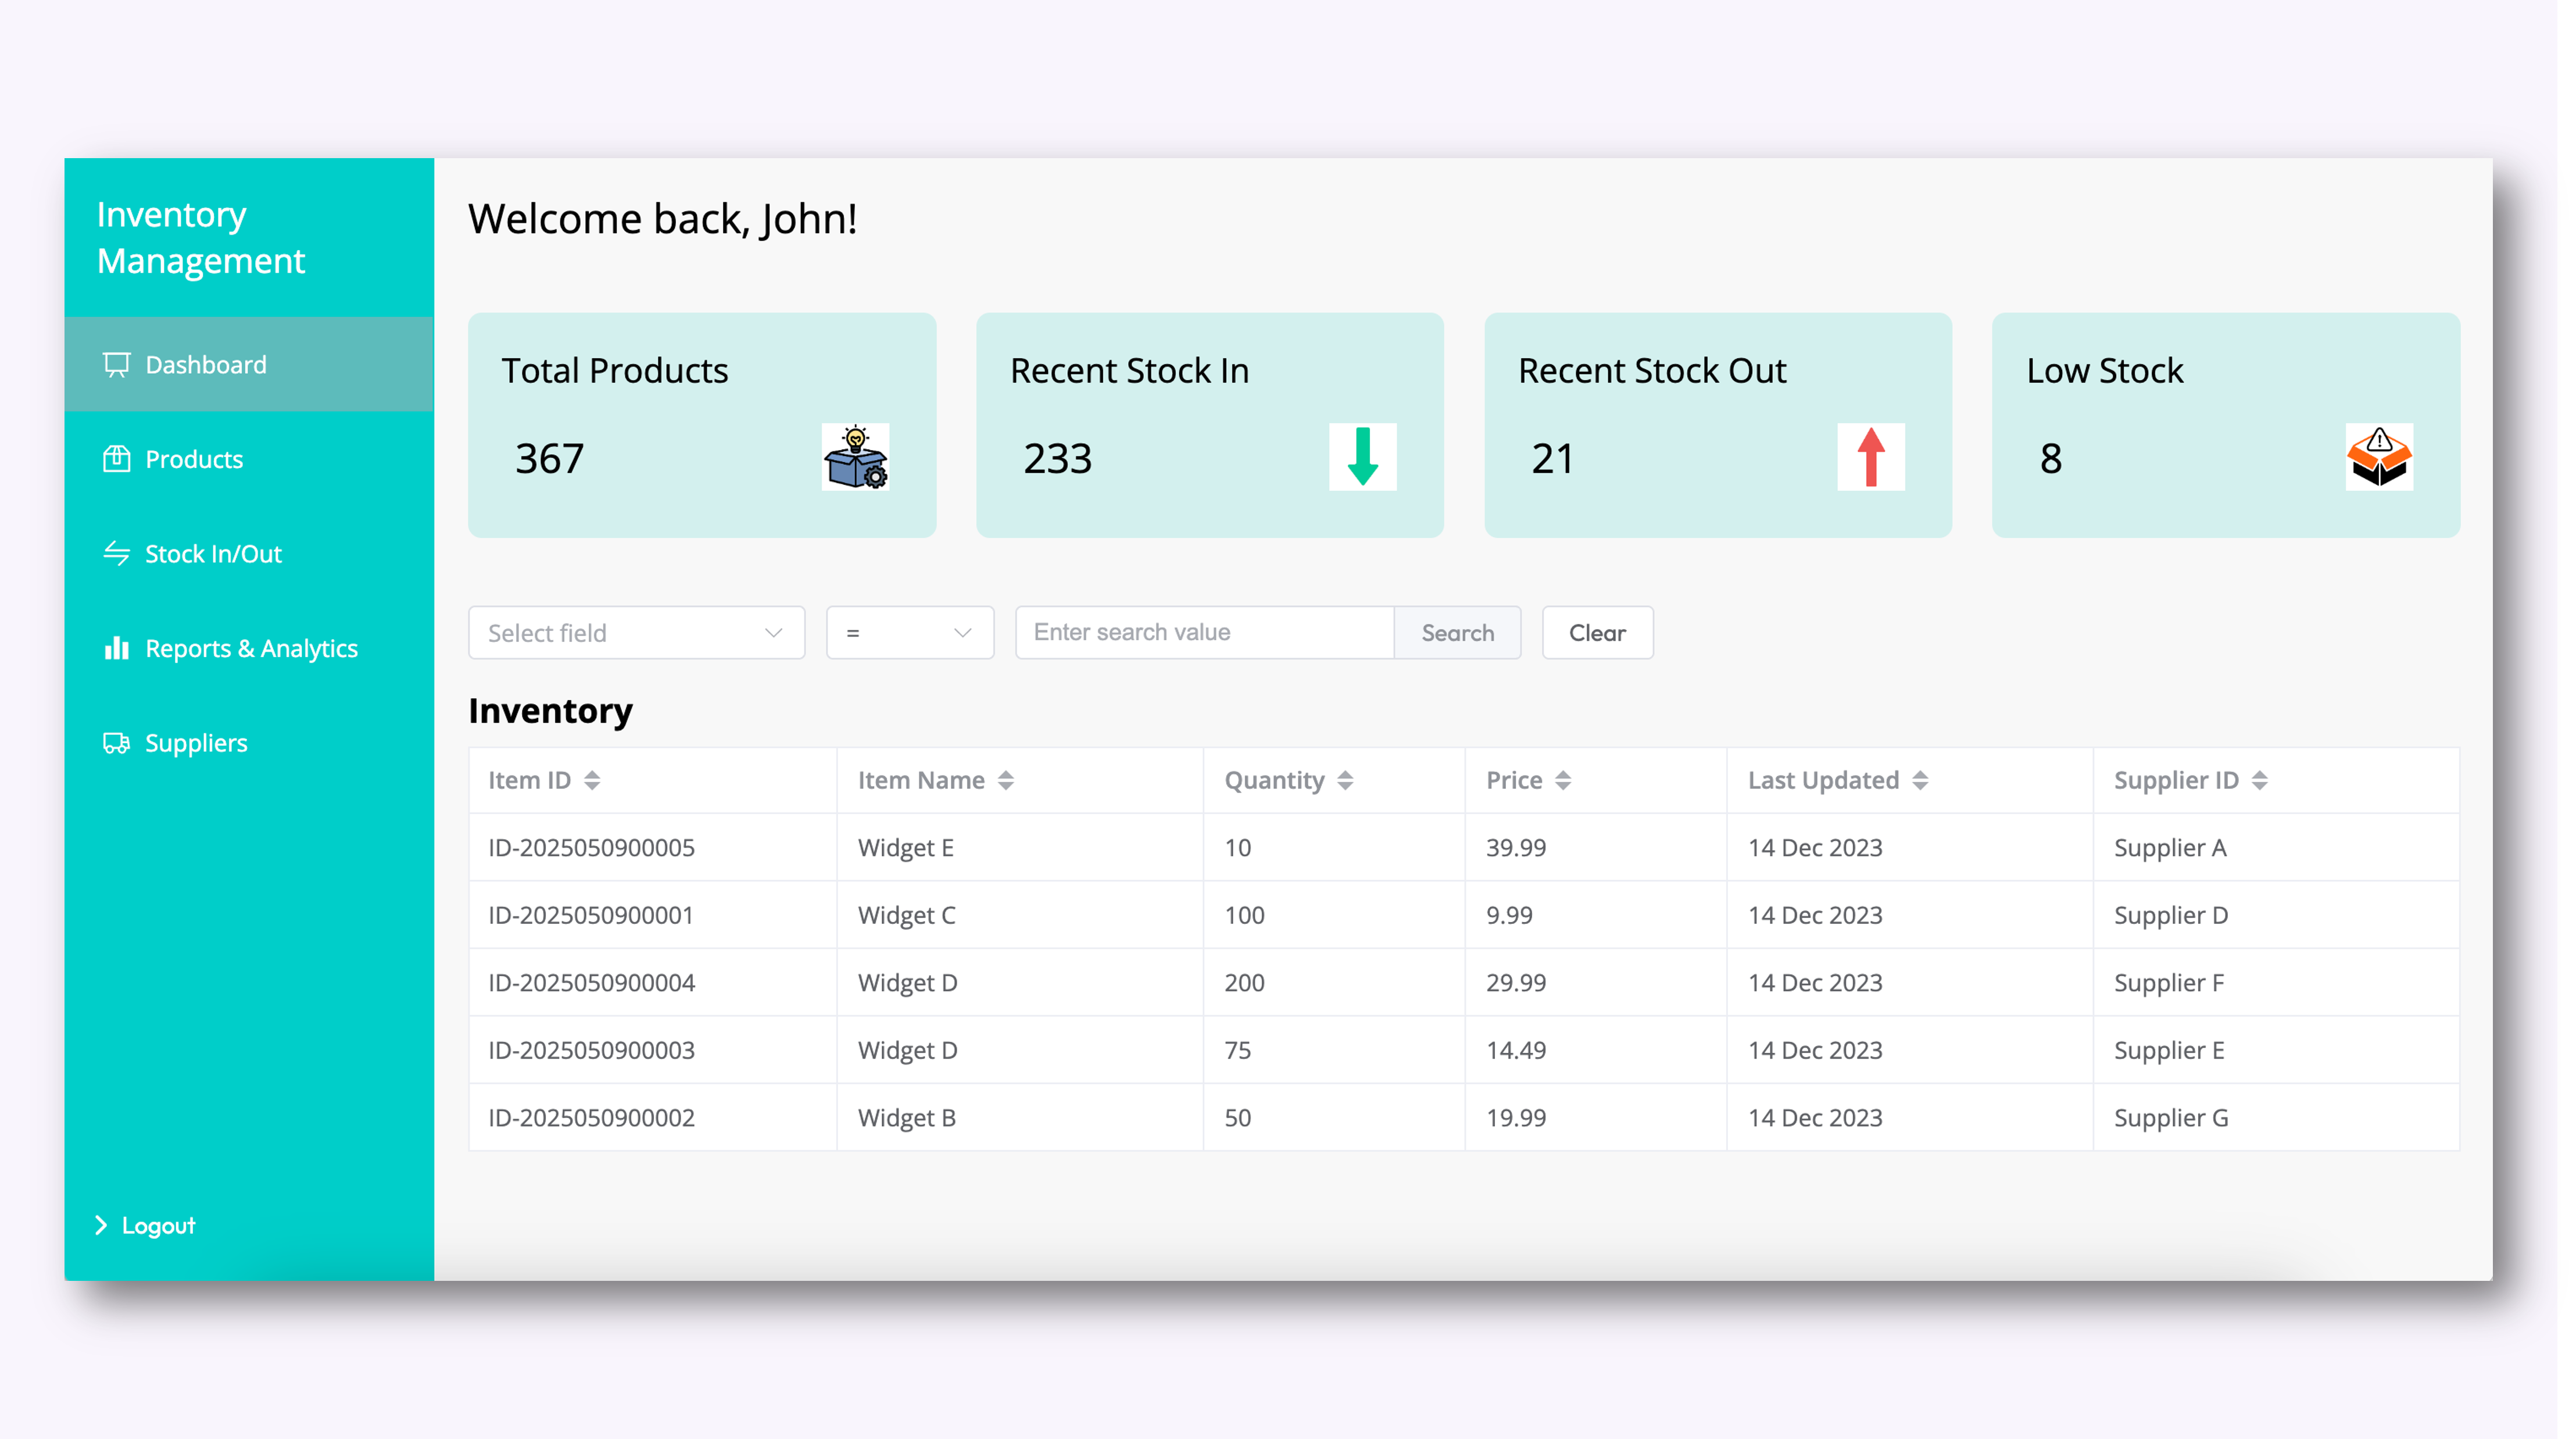Screen dimensions: 2576x1439
Task: Click the Reports & Analytics bar chart icon
Action: tap(117, 648)
